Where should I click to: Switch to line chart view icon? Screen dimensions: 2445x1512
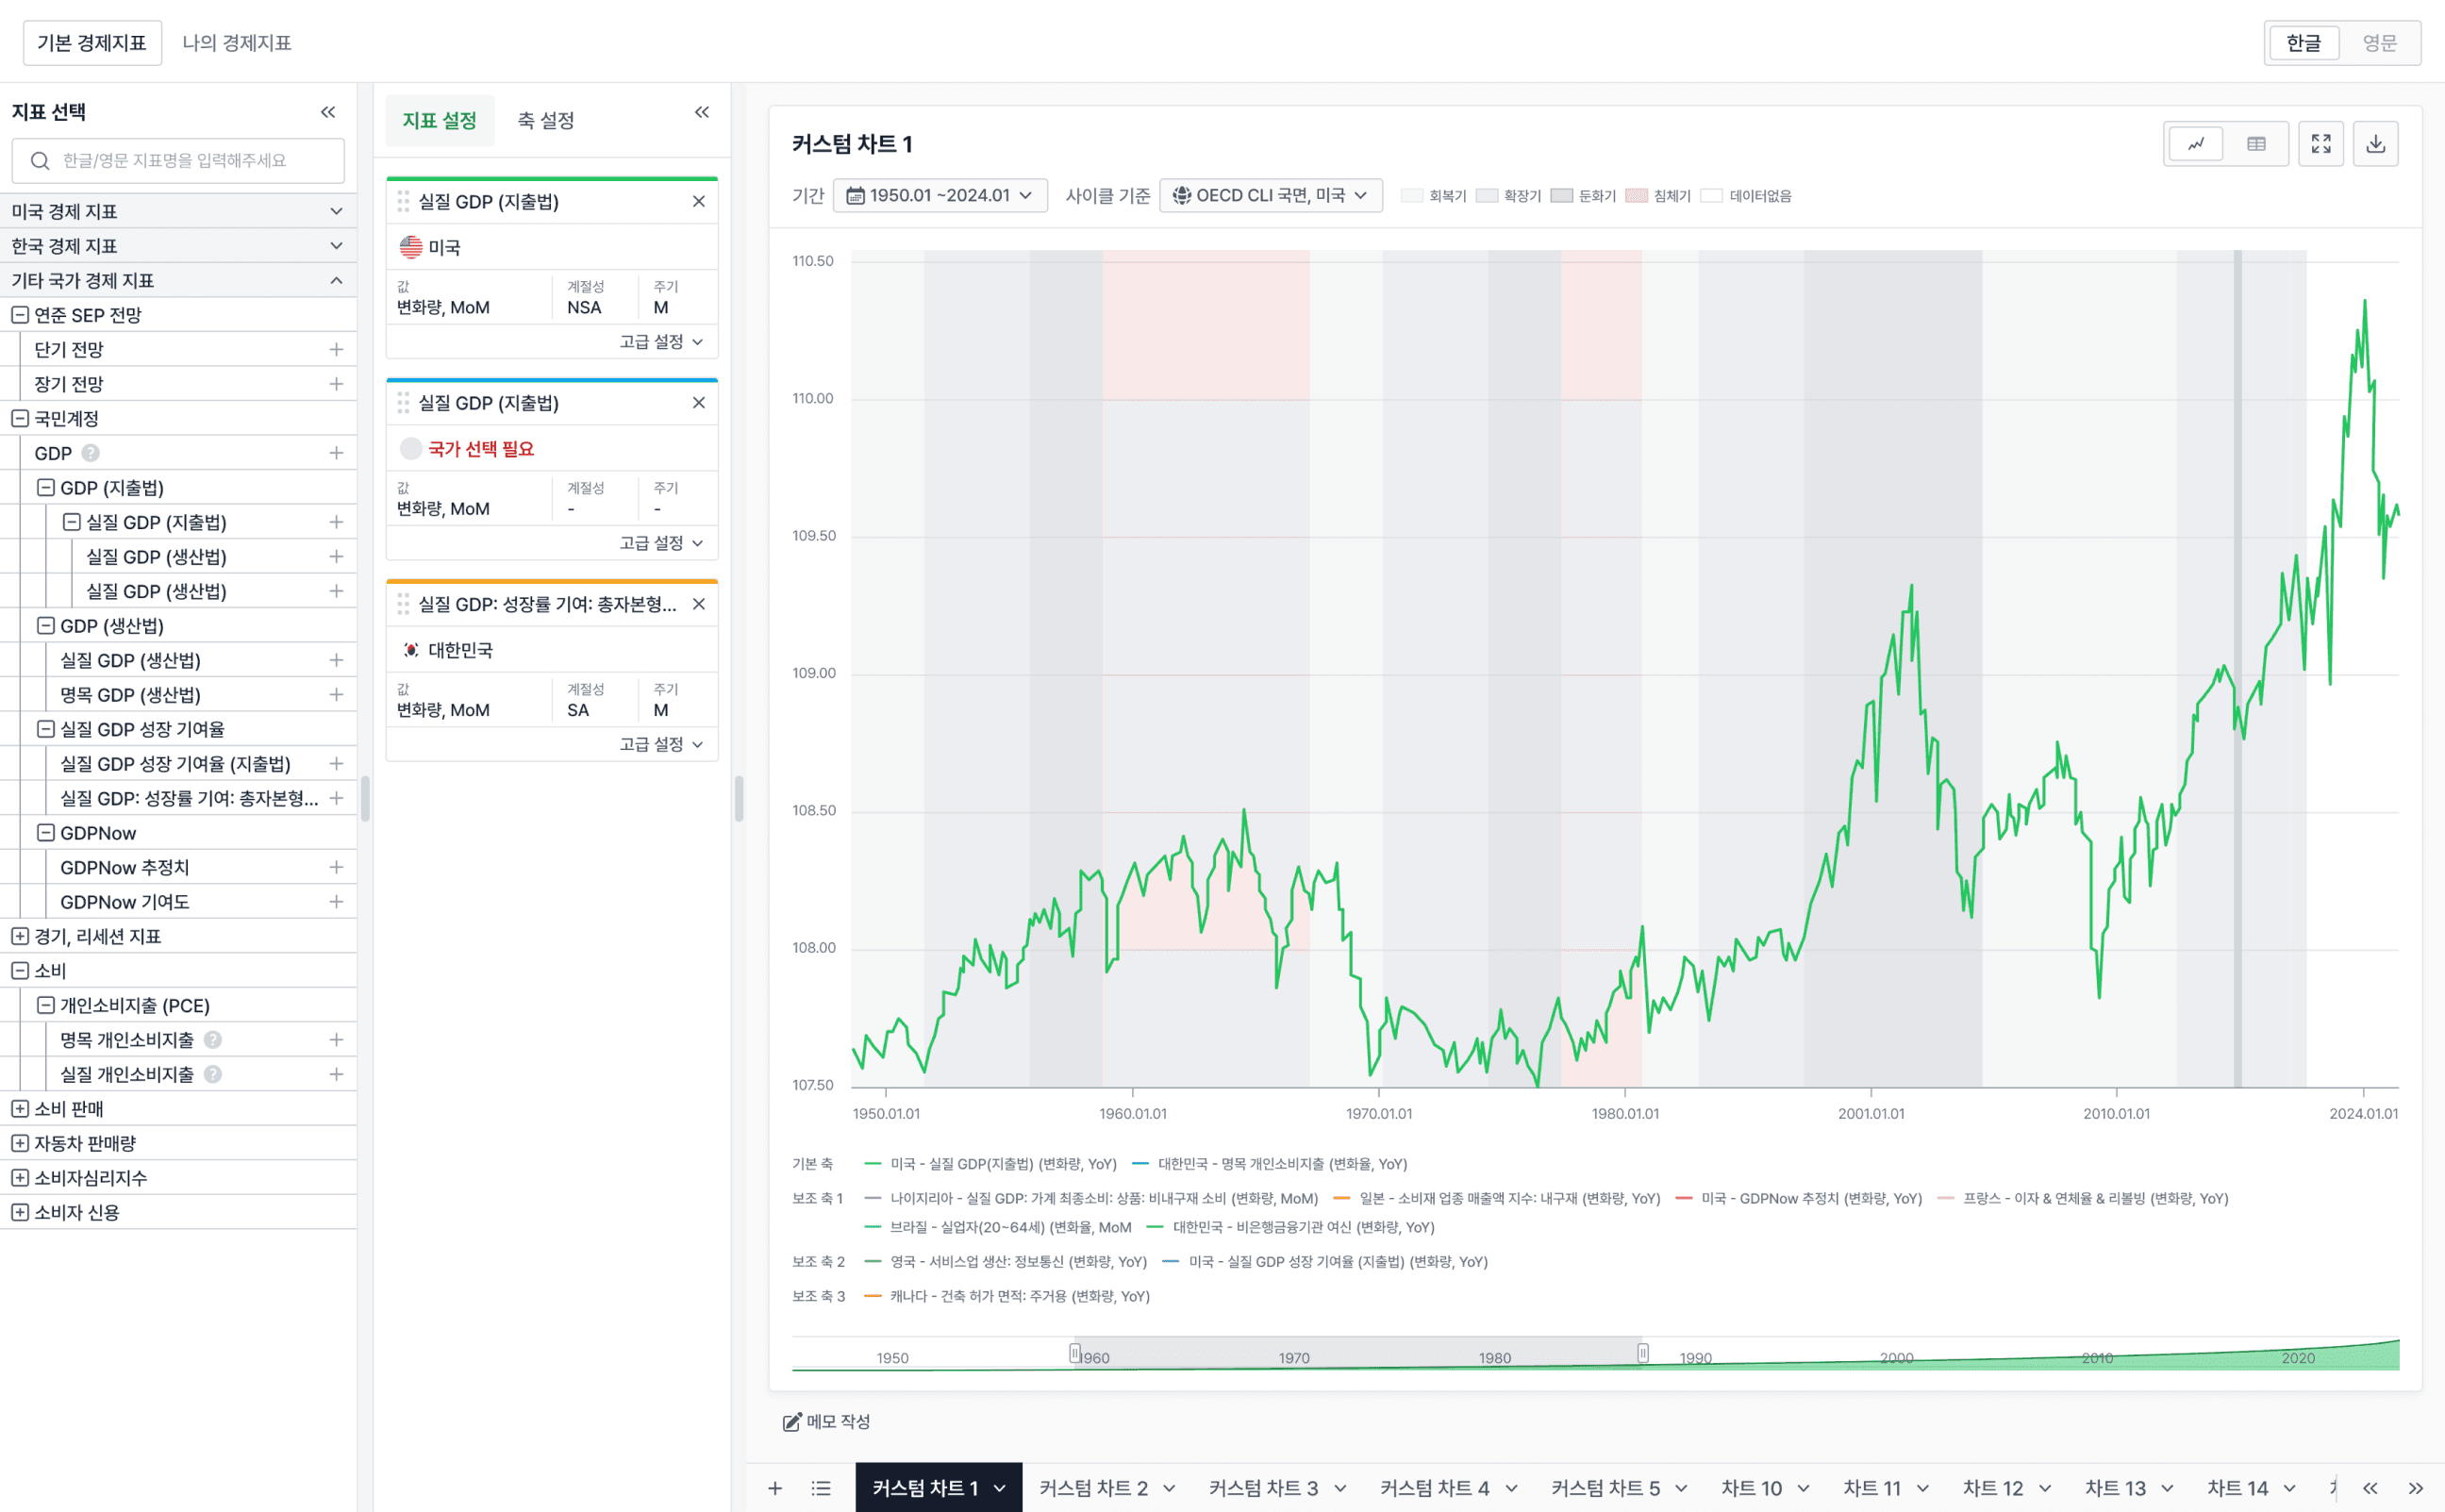click(x=2195, y=144)
